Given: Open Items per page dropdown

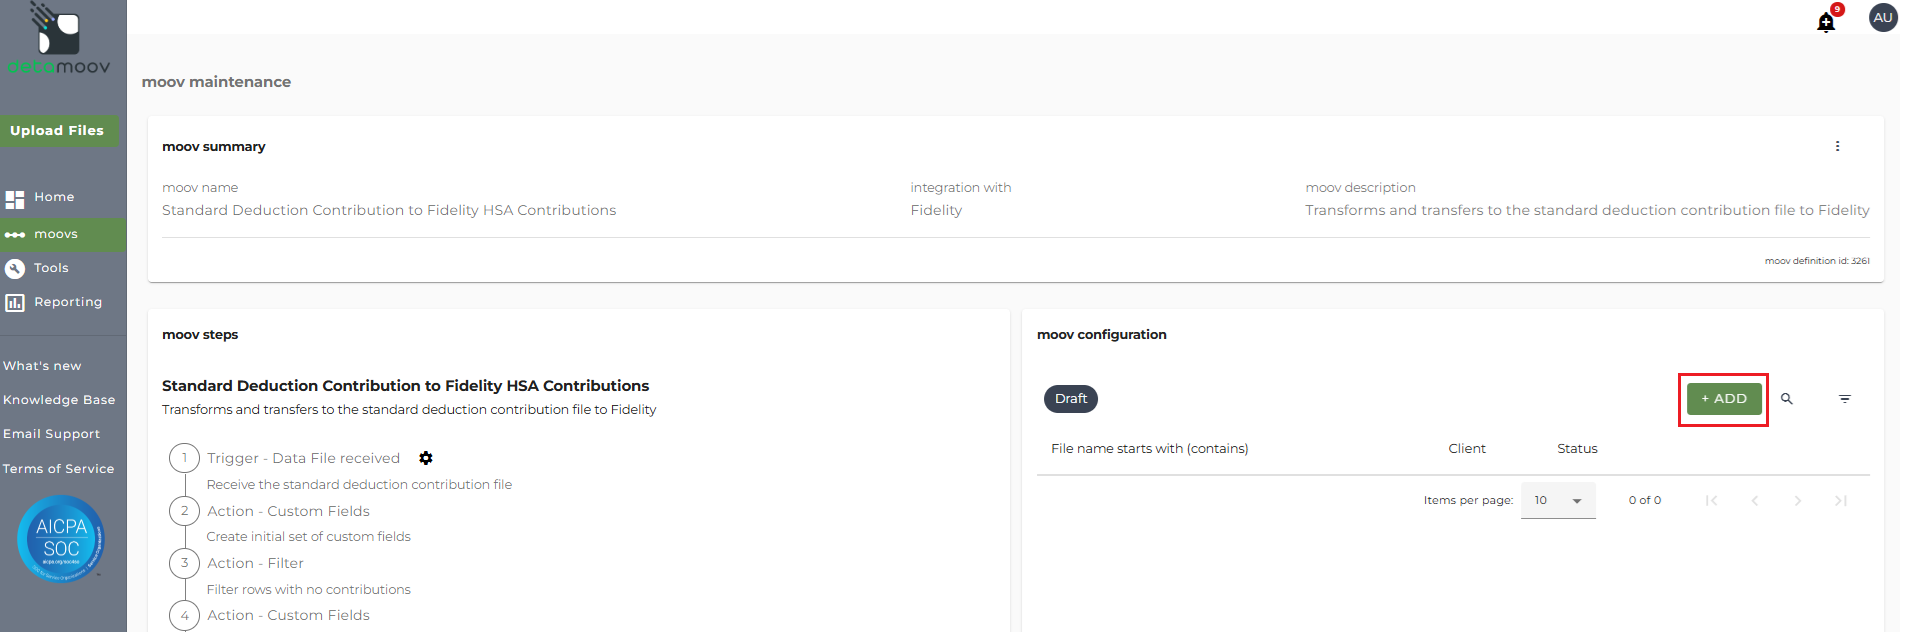Looking at the screenshot, I should 1558,500.
